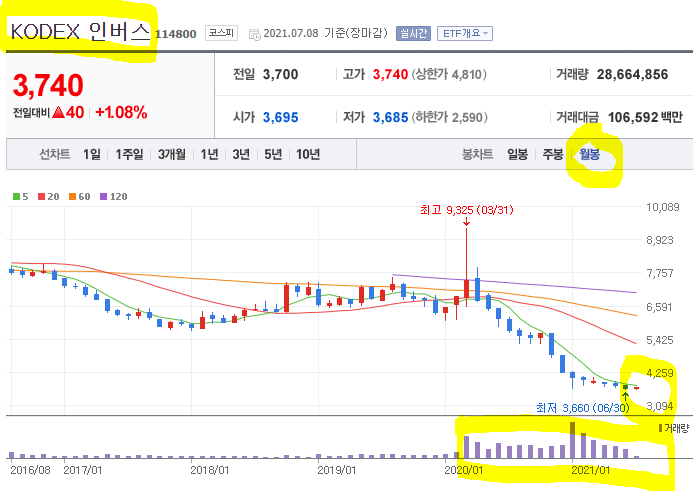Image resolution: width=693 pixels, height=491 pixels.
Task: Click the 선차트 label
Action: 55,154
